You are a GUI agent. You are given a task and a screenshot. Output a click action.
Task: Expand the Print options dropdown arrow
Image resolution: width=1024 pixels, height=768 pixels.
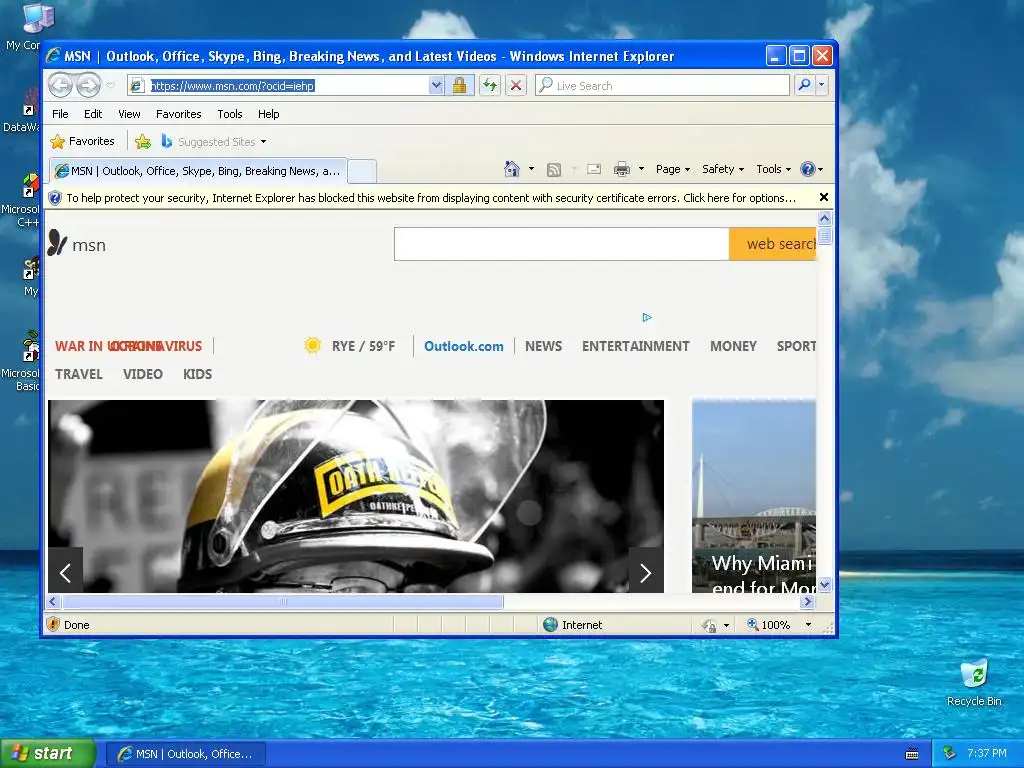coord(641,169)
